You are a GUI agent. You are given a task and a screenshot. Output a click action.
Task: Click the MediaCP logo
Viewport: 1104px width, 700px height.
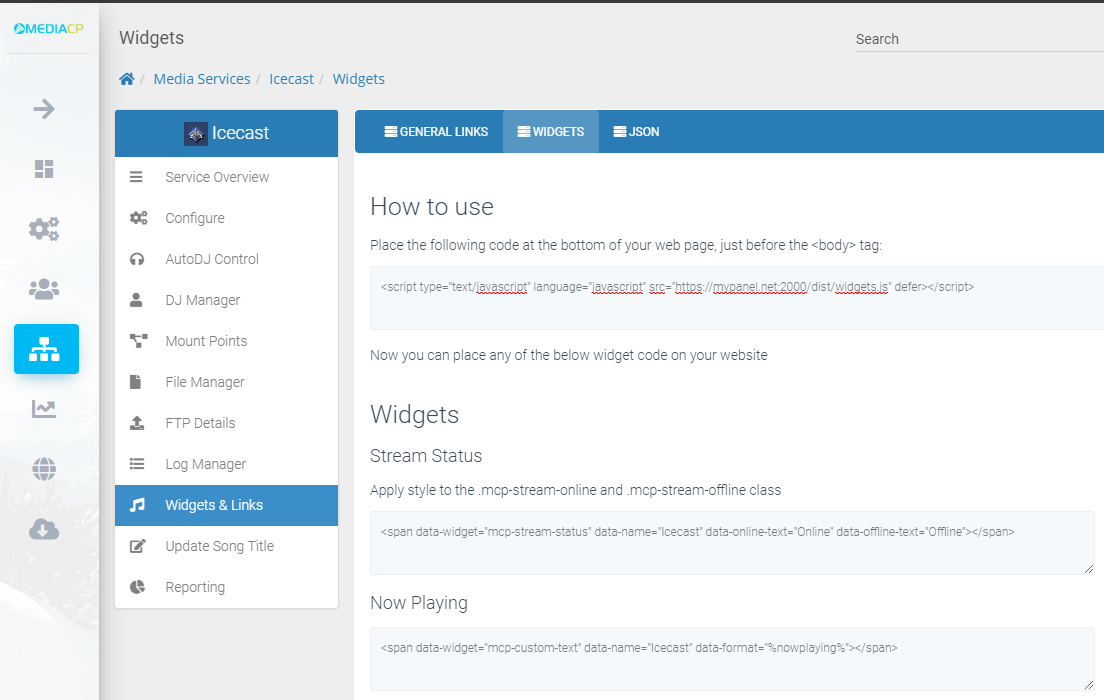(x=49, y=29)
